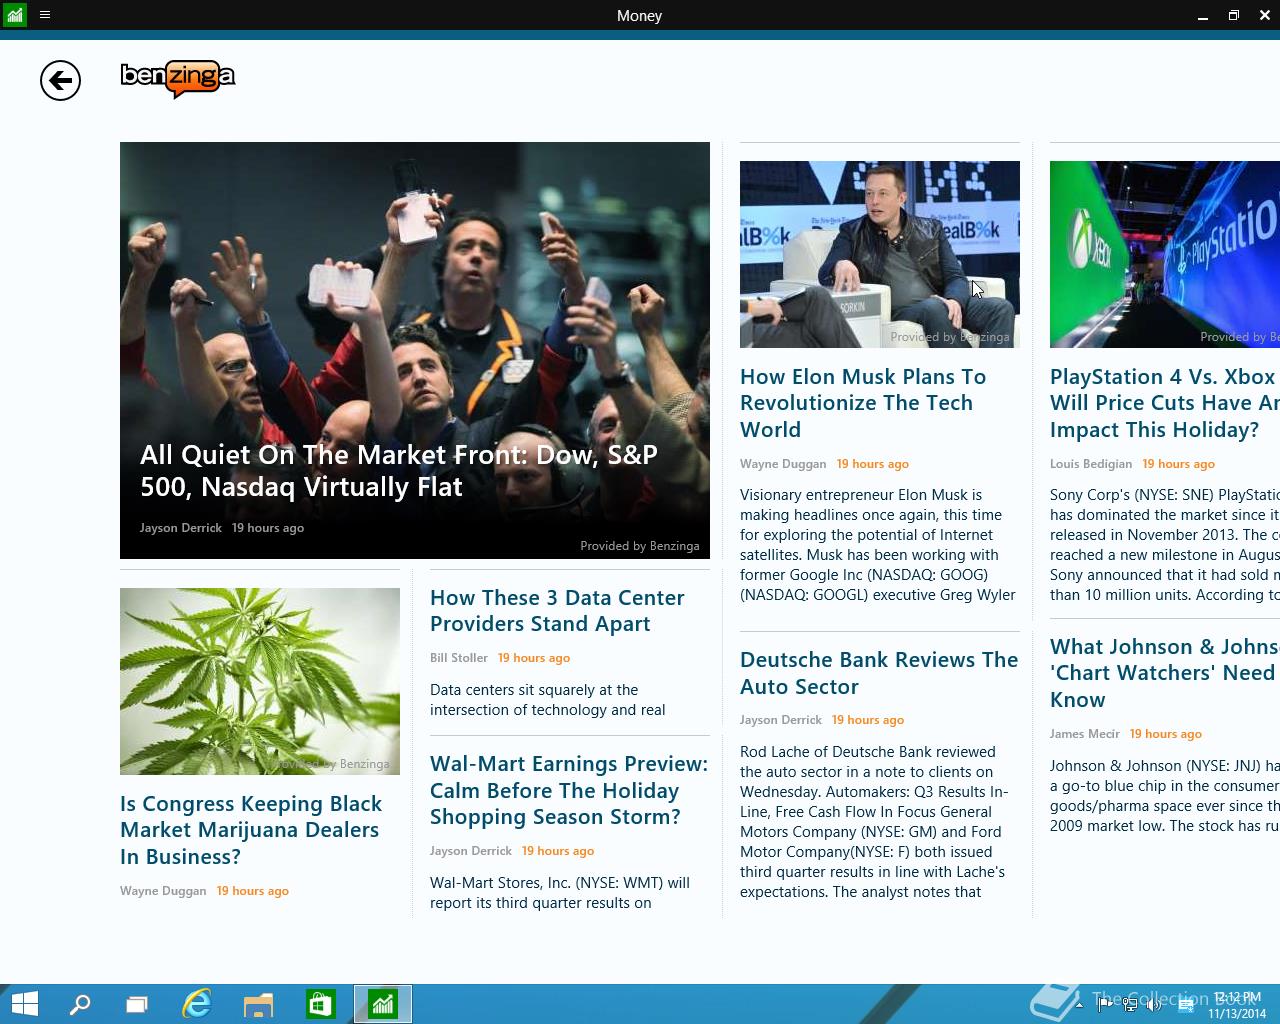Click author name 'James Mecir'

coord(1085,734)
